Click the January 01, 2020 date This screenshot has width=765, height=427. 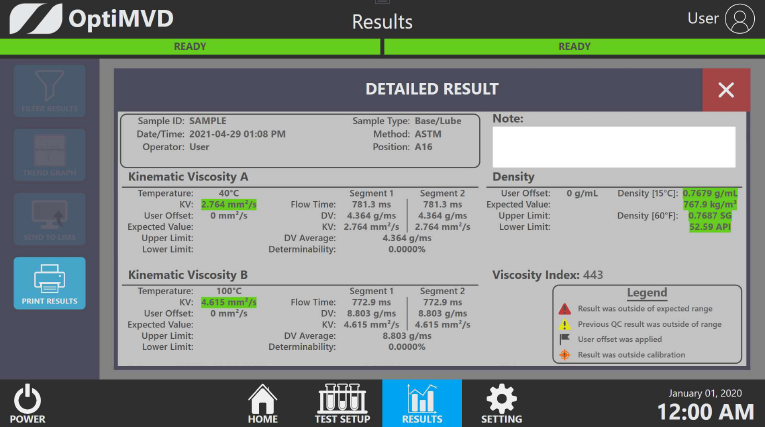[705, 393]
